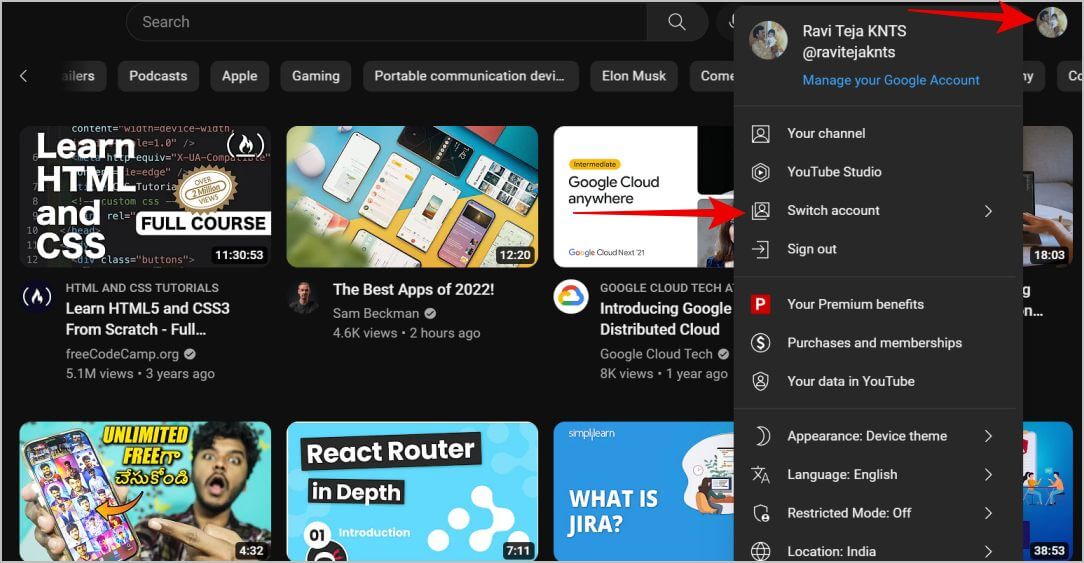Click the '5.1M views • 3 years ago' text

coord(140,374)
